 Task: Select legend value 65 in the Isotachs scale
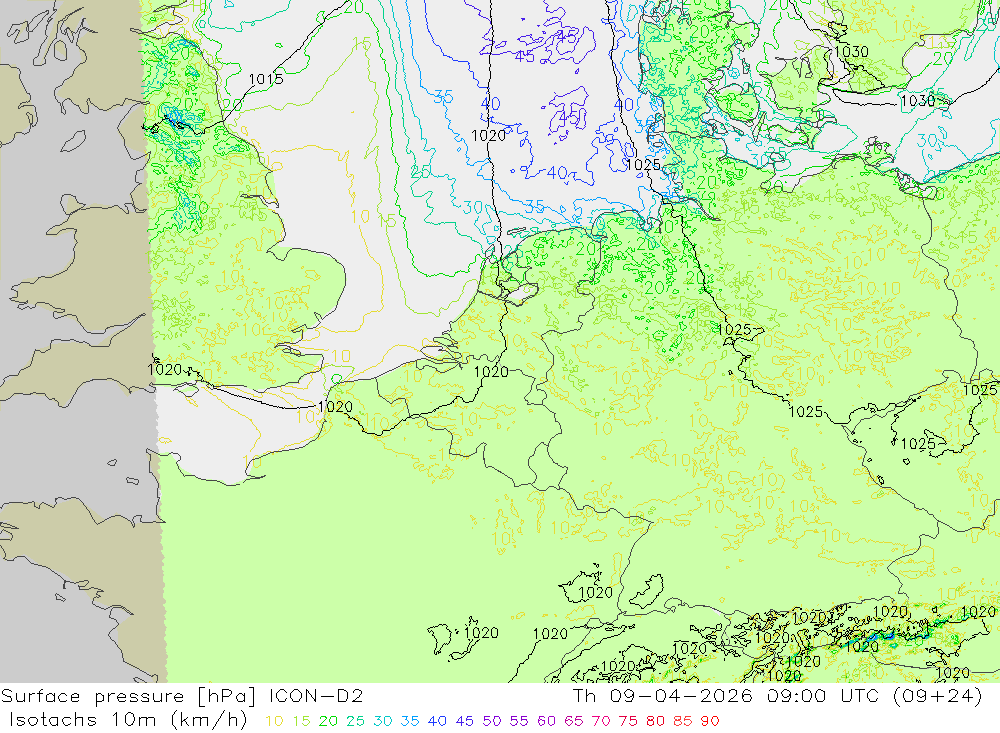click(x=574, y=721)
